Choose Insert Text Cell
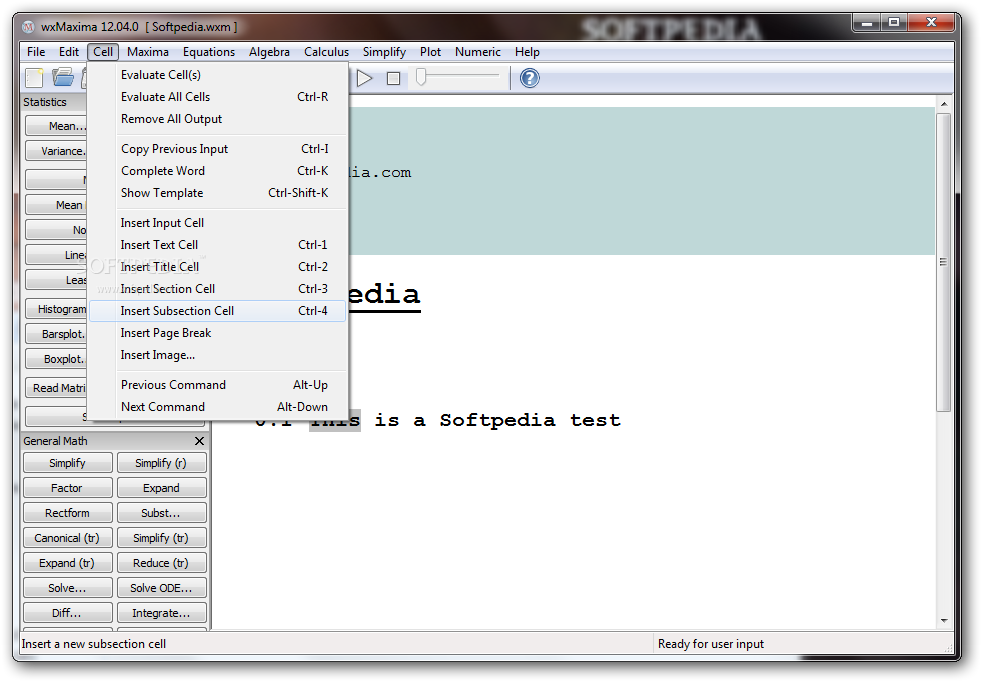This screenshot has width=982, height=682. point(217,244)
